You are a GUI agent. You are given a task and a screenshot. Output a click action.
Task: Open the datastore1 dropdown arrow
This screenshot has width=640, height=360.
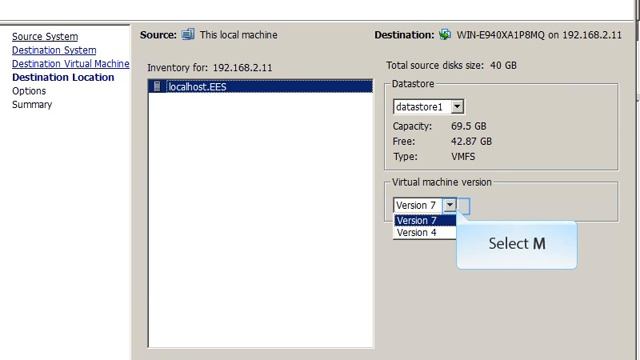coord(457,107)
